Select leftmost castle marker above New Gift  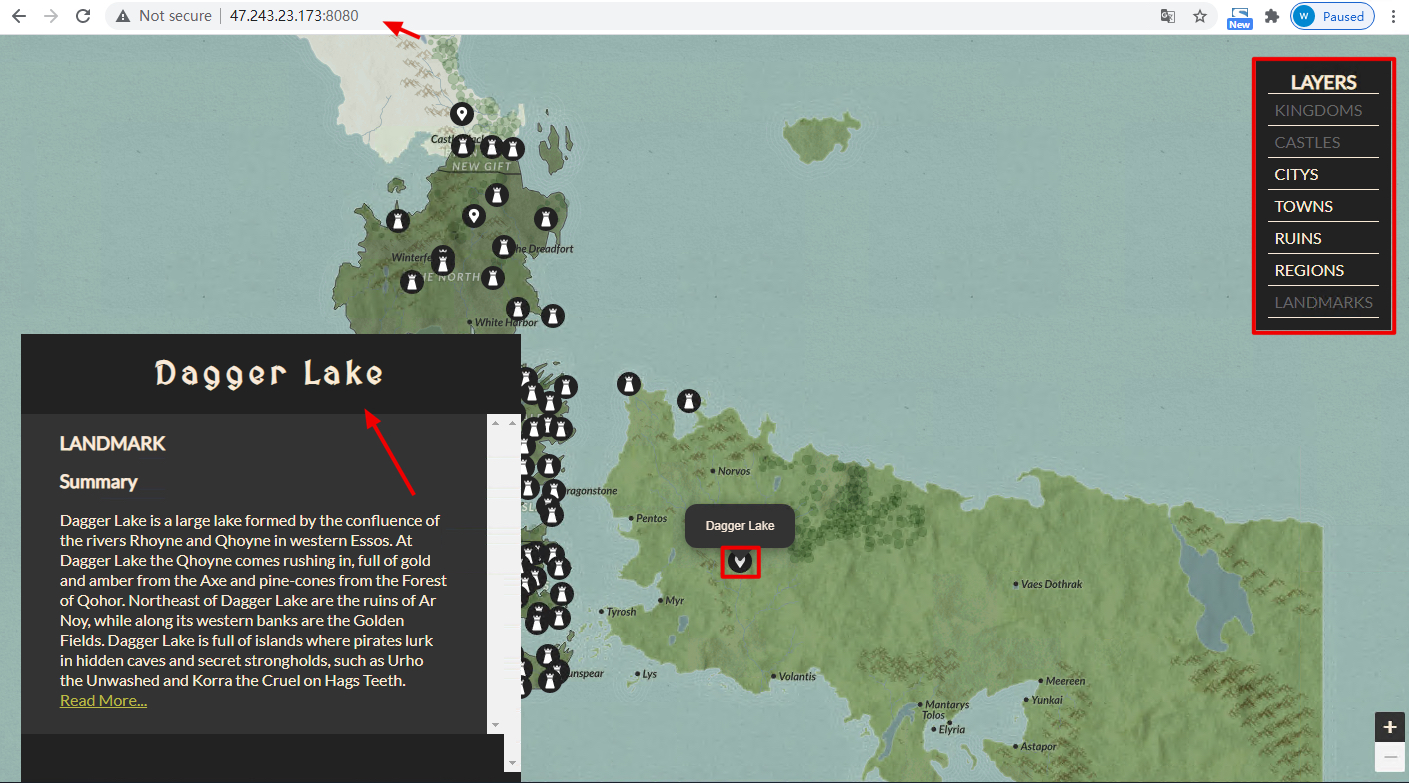click(x=462, y=147)
